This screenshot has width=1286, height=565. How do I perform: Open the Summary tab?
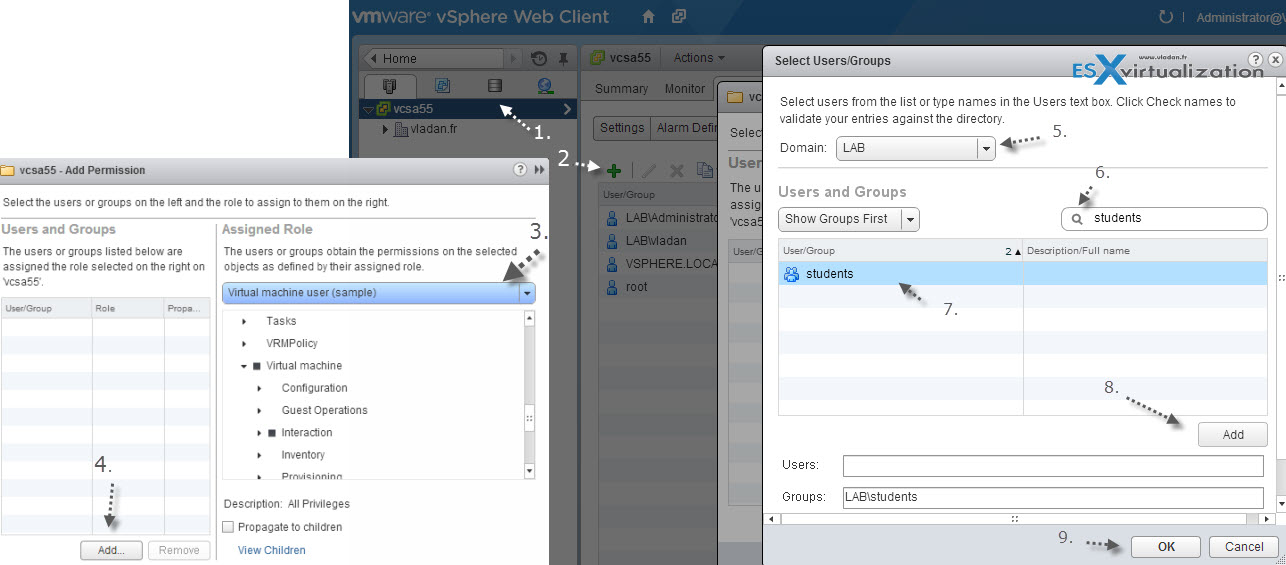pos(622,89)
